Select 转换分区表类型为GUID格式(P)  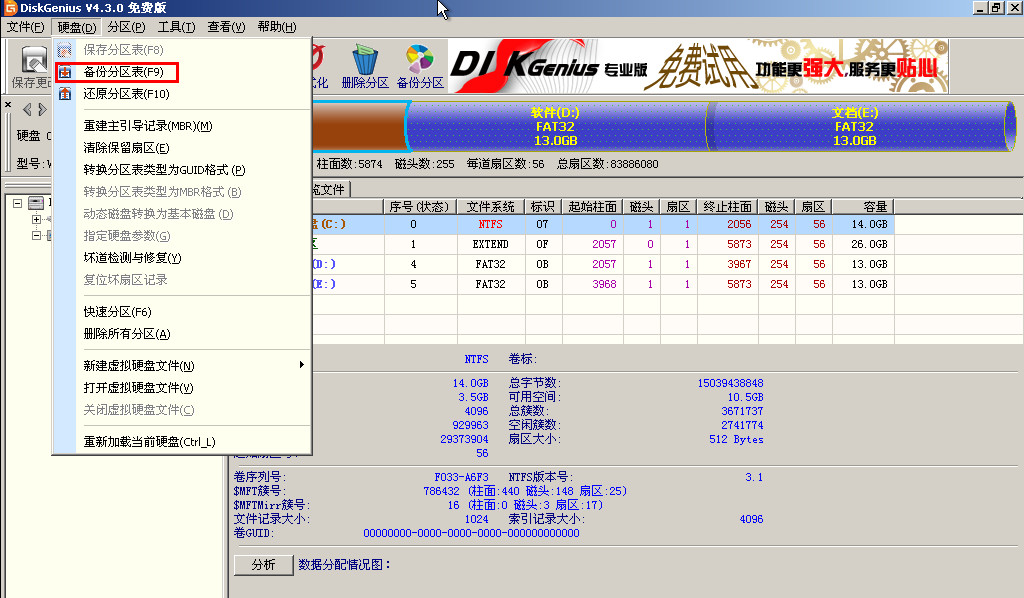[x=164, y=170]
